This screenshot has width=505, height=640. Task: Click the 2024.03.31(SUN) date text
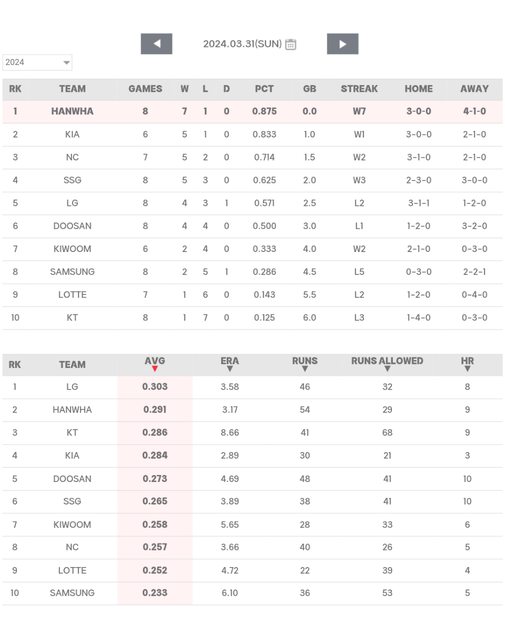[242, 44]
